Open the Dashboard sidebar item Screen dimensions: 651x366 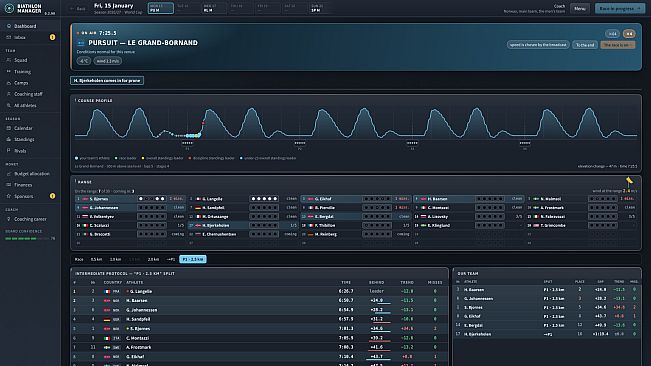point(30,26)
